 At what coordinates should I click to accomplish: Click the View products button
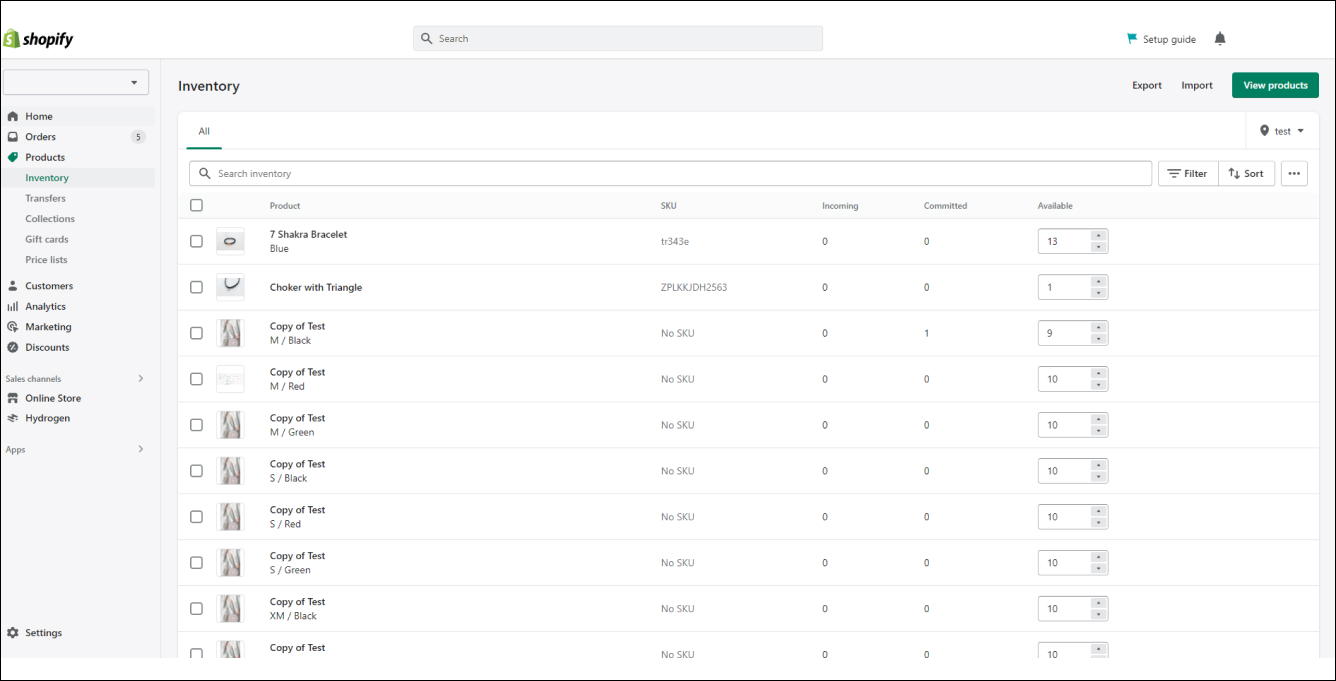click(x=1275, y=85)
